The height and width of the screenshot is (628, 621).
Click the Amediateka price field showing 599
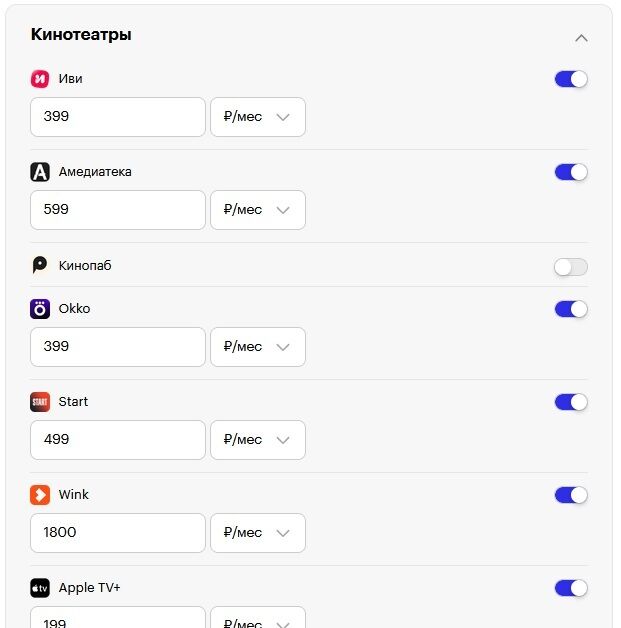tap(118, 210)
